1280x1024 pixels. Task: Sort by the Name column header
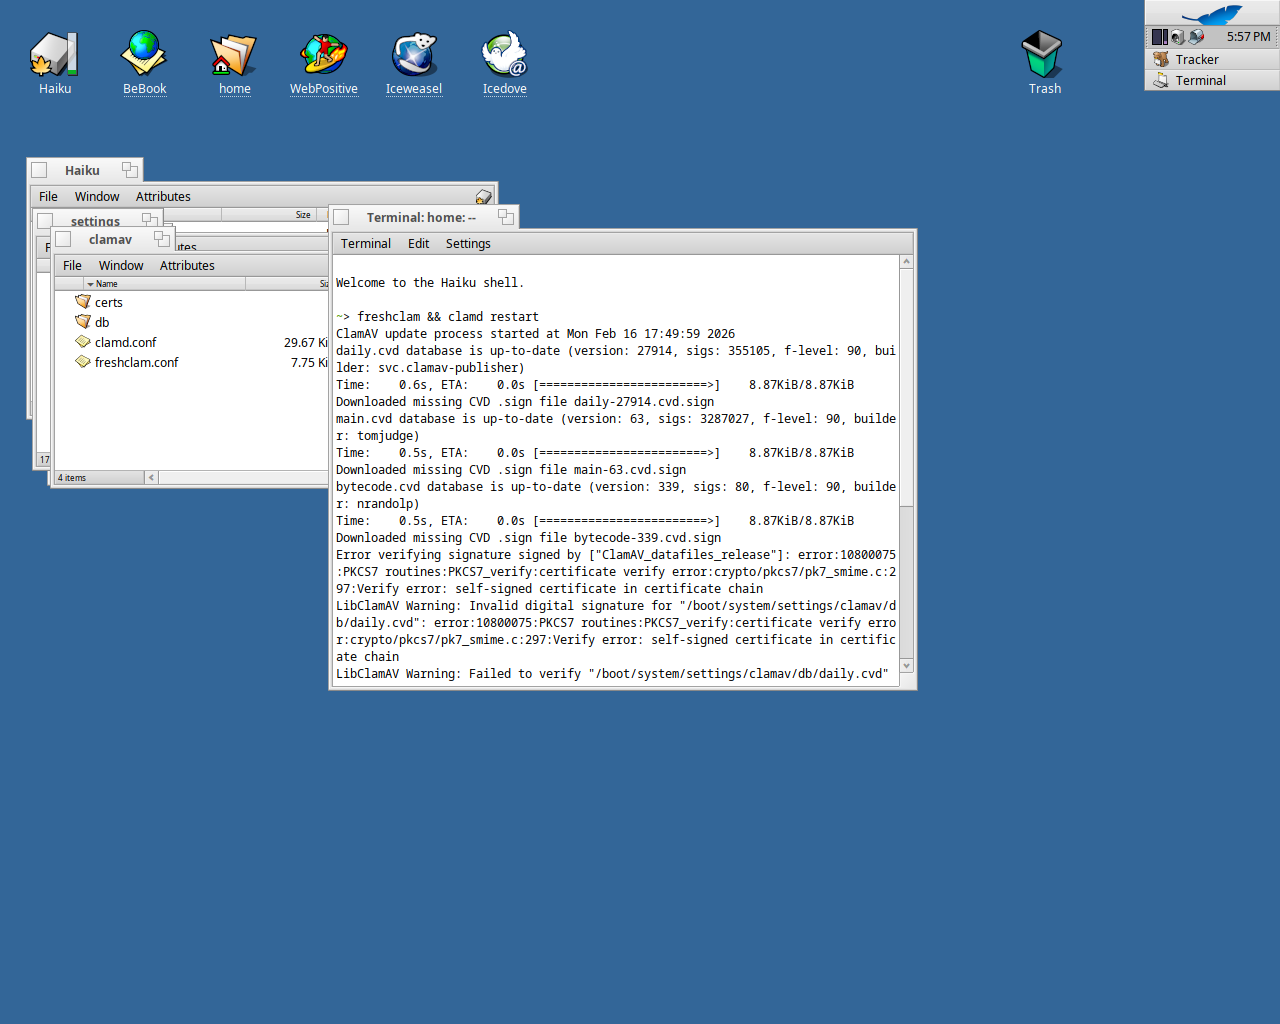[150, 284]
